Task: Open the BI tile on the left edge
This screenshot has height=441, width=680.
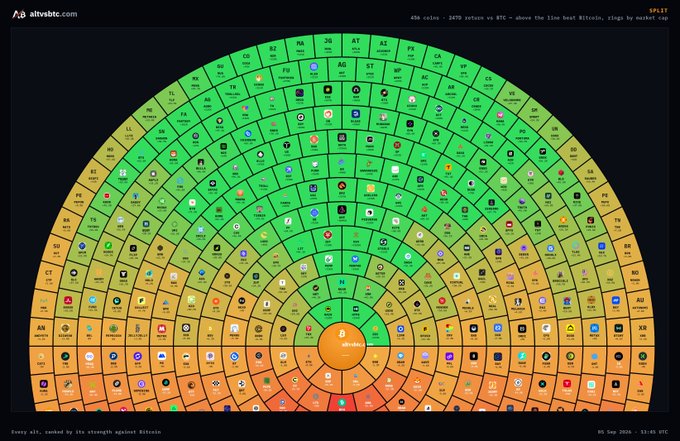Action: click(94, 174)
